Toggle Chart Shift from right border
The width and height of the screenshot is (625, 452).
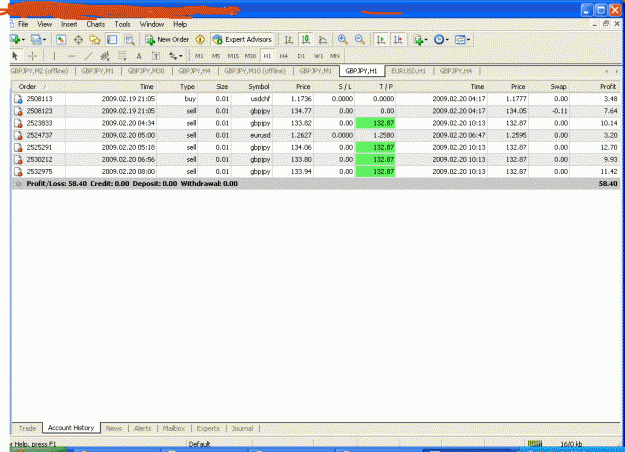(398, 39)
